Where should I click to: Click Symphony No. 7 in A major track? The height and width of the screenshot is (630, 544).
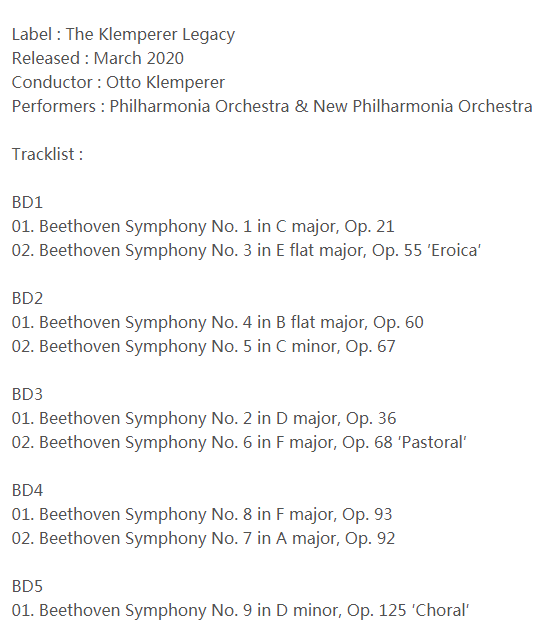click(x=203, y=539)
